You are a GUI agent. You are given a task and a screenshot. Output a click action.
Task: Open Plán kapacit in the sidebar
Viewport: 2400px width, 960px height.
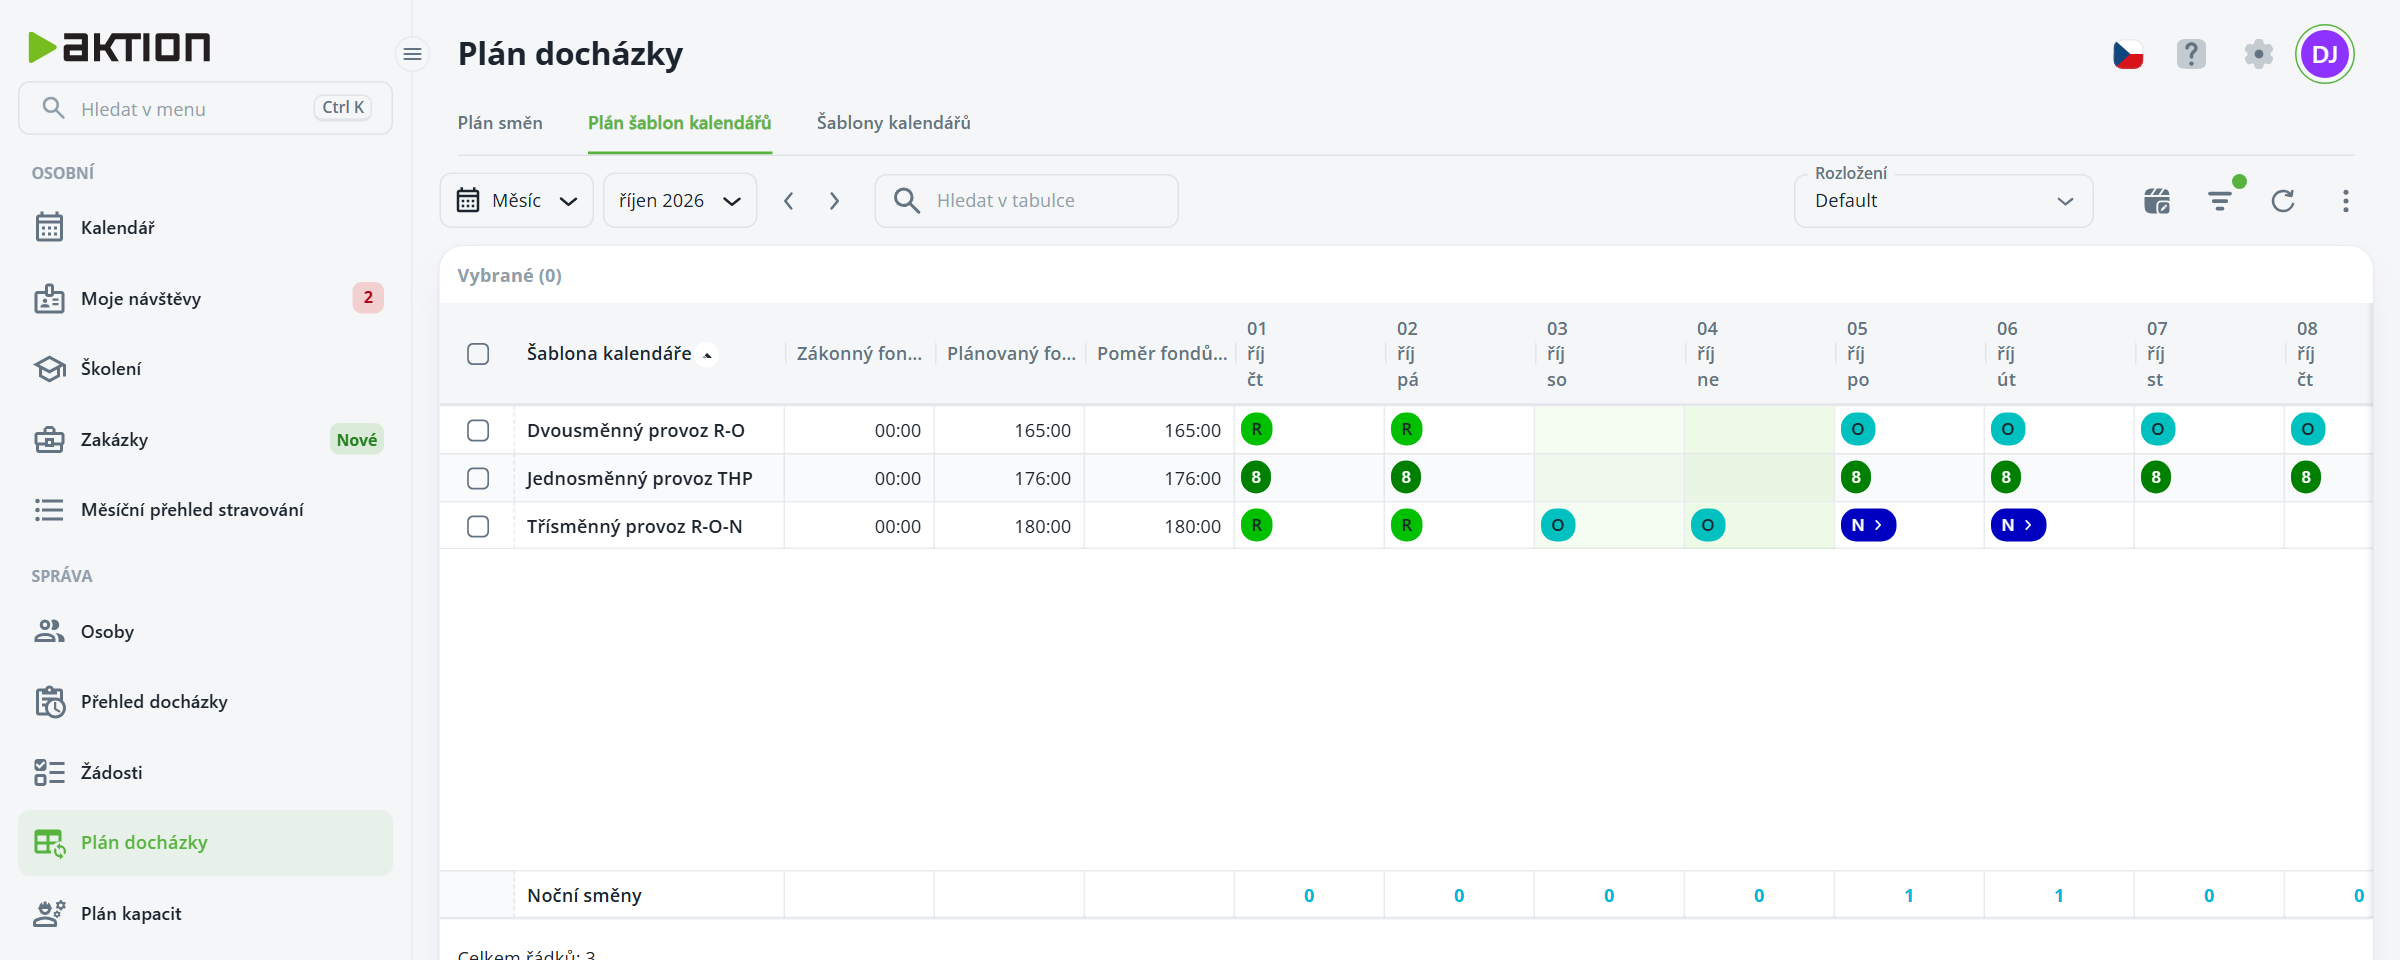205,914
